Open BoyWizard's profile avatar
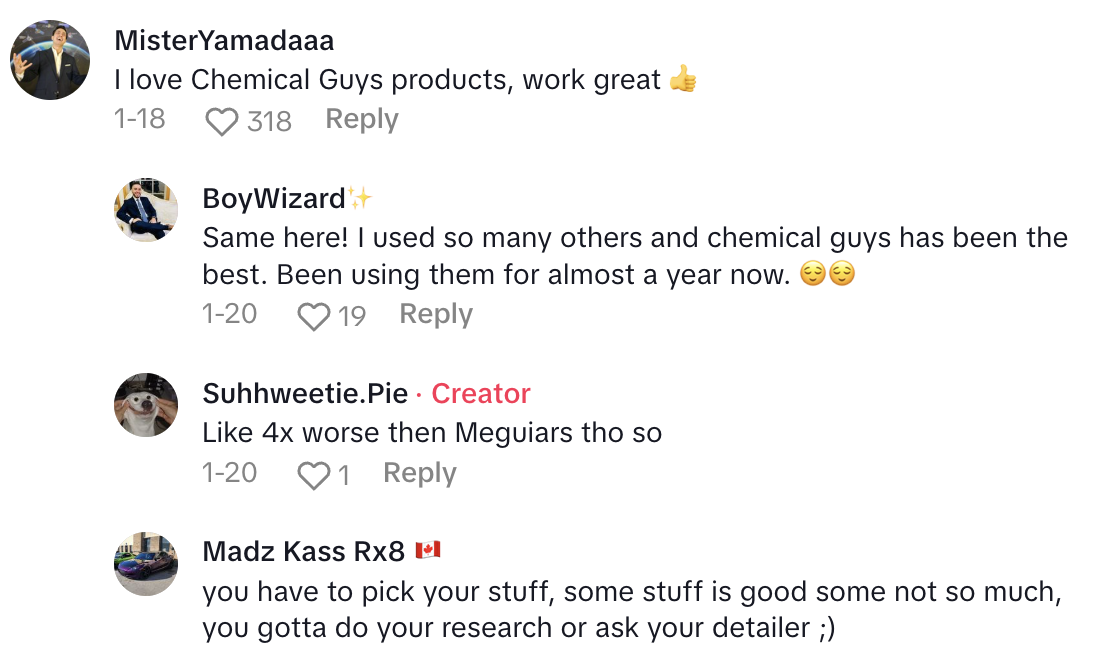The height and width of the screenshot is (650, 1104). [x=146, y=210]
